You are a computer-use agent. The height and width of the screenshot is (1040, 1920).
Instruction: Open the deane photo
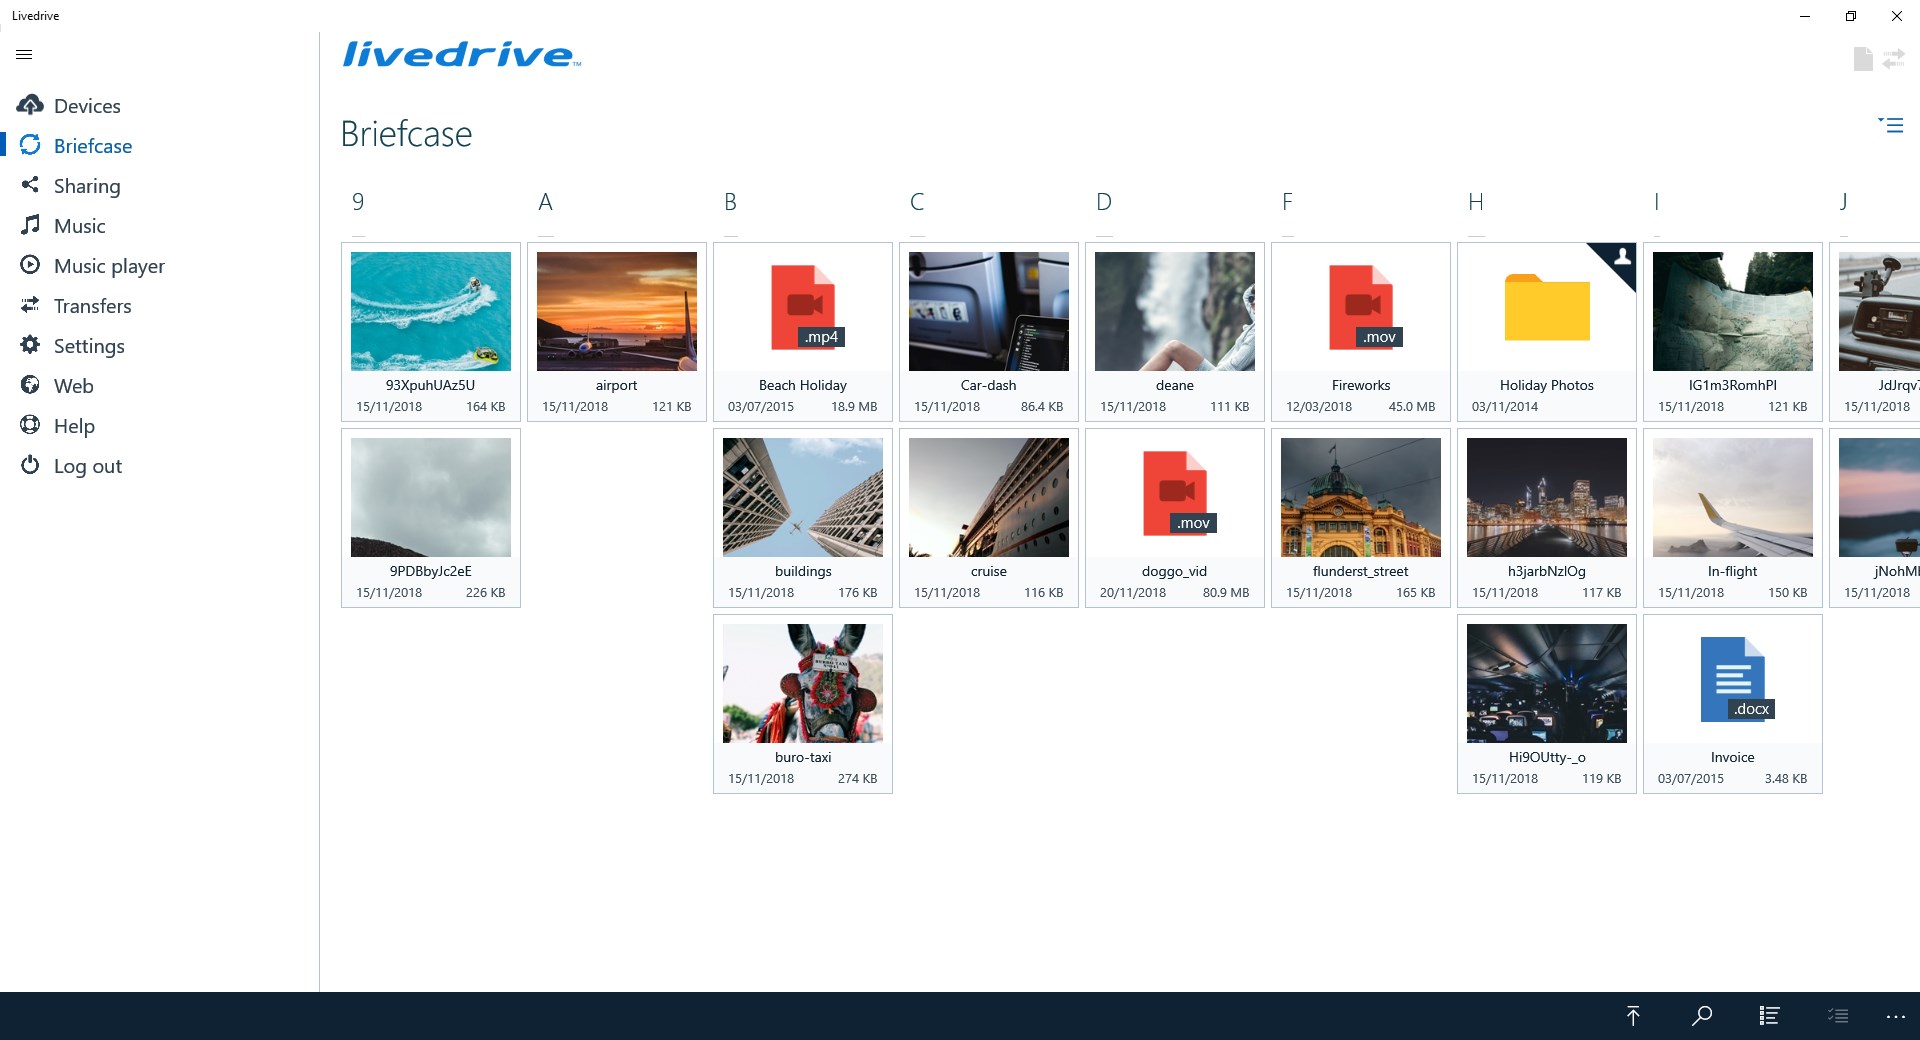pos(1175,332)
